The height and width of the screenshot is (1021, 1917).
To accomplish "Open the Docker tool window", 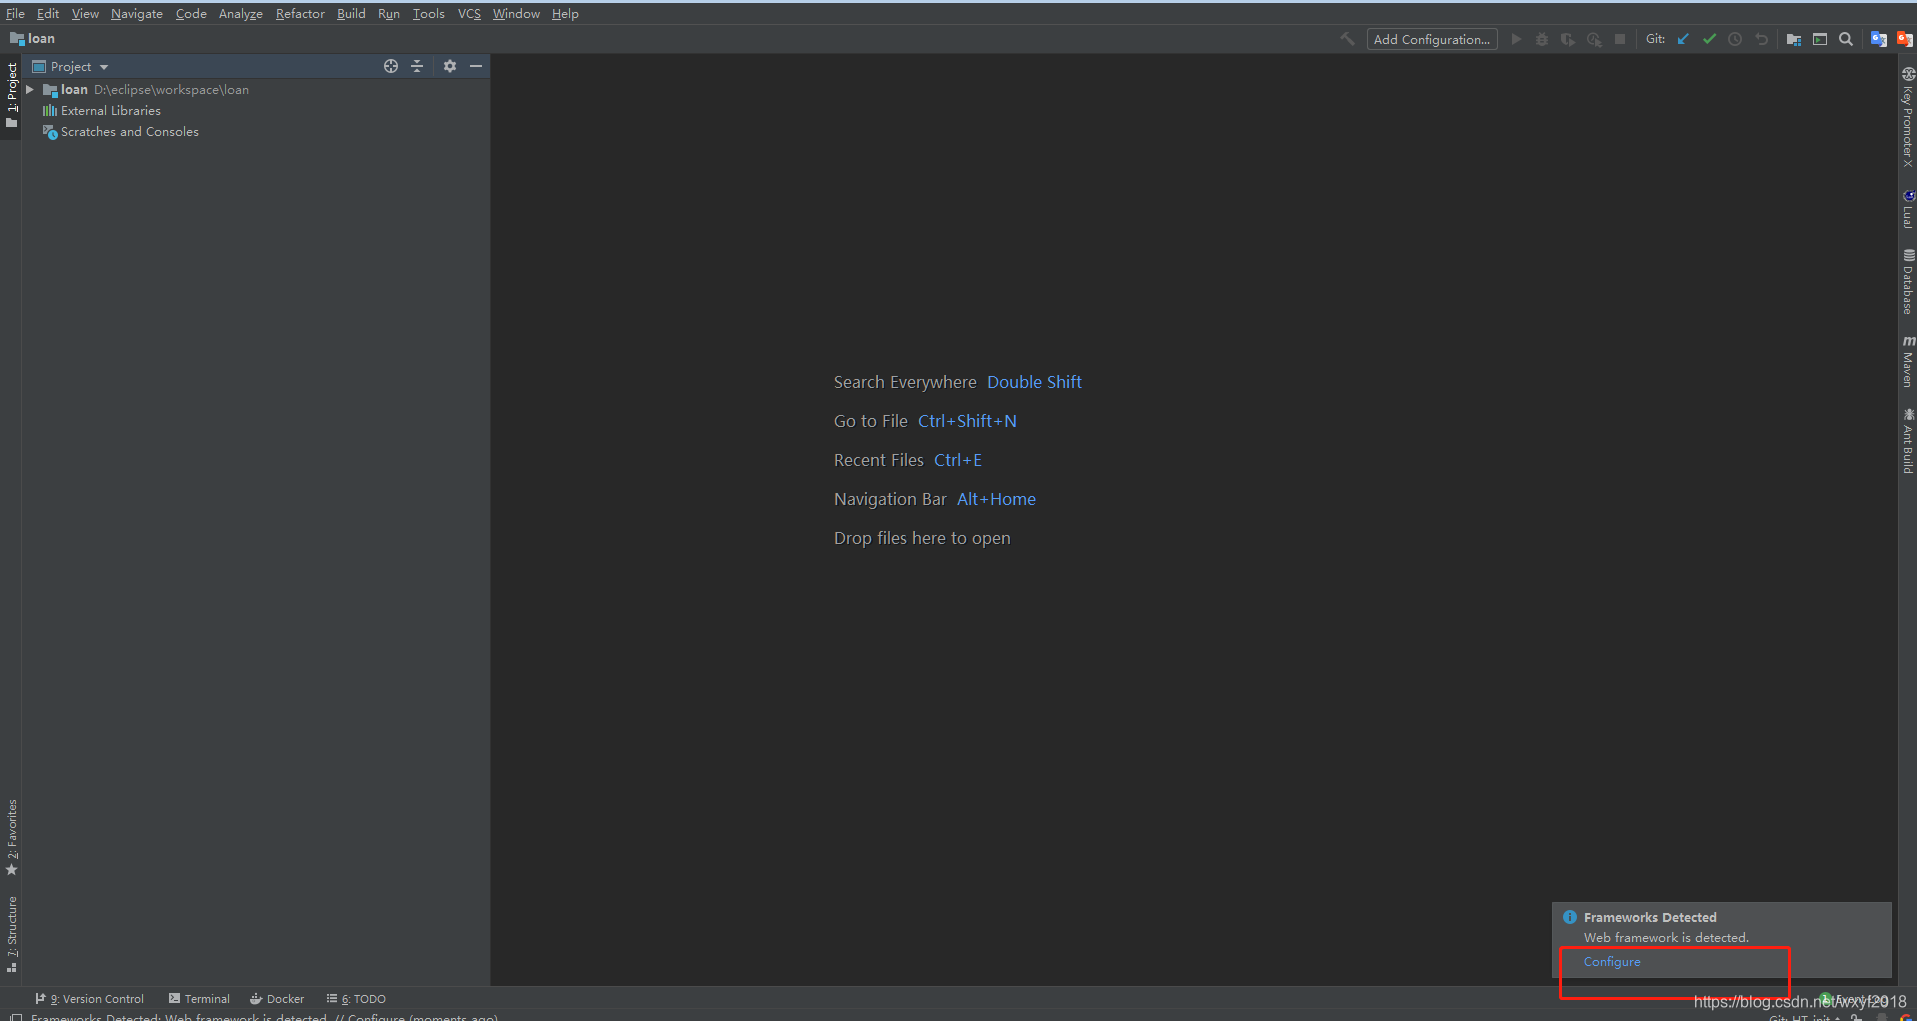I will [x=277, y=999].
